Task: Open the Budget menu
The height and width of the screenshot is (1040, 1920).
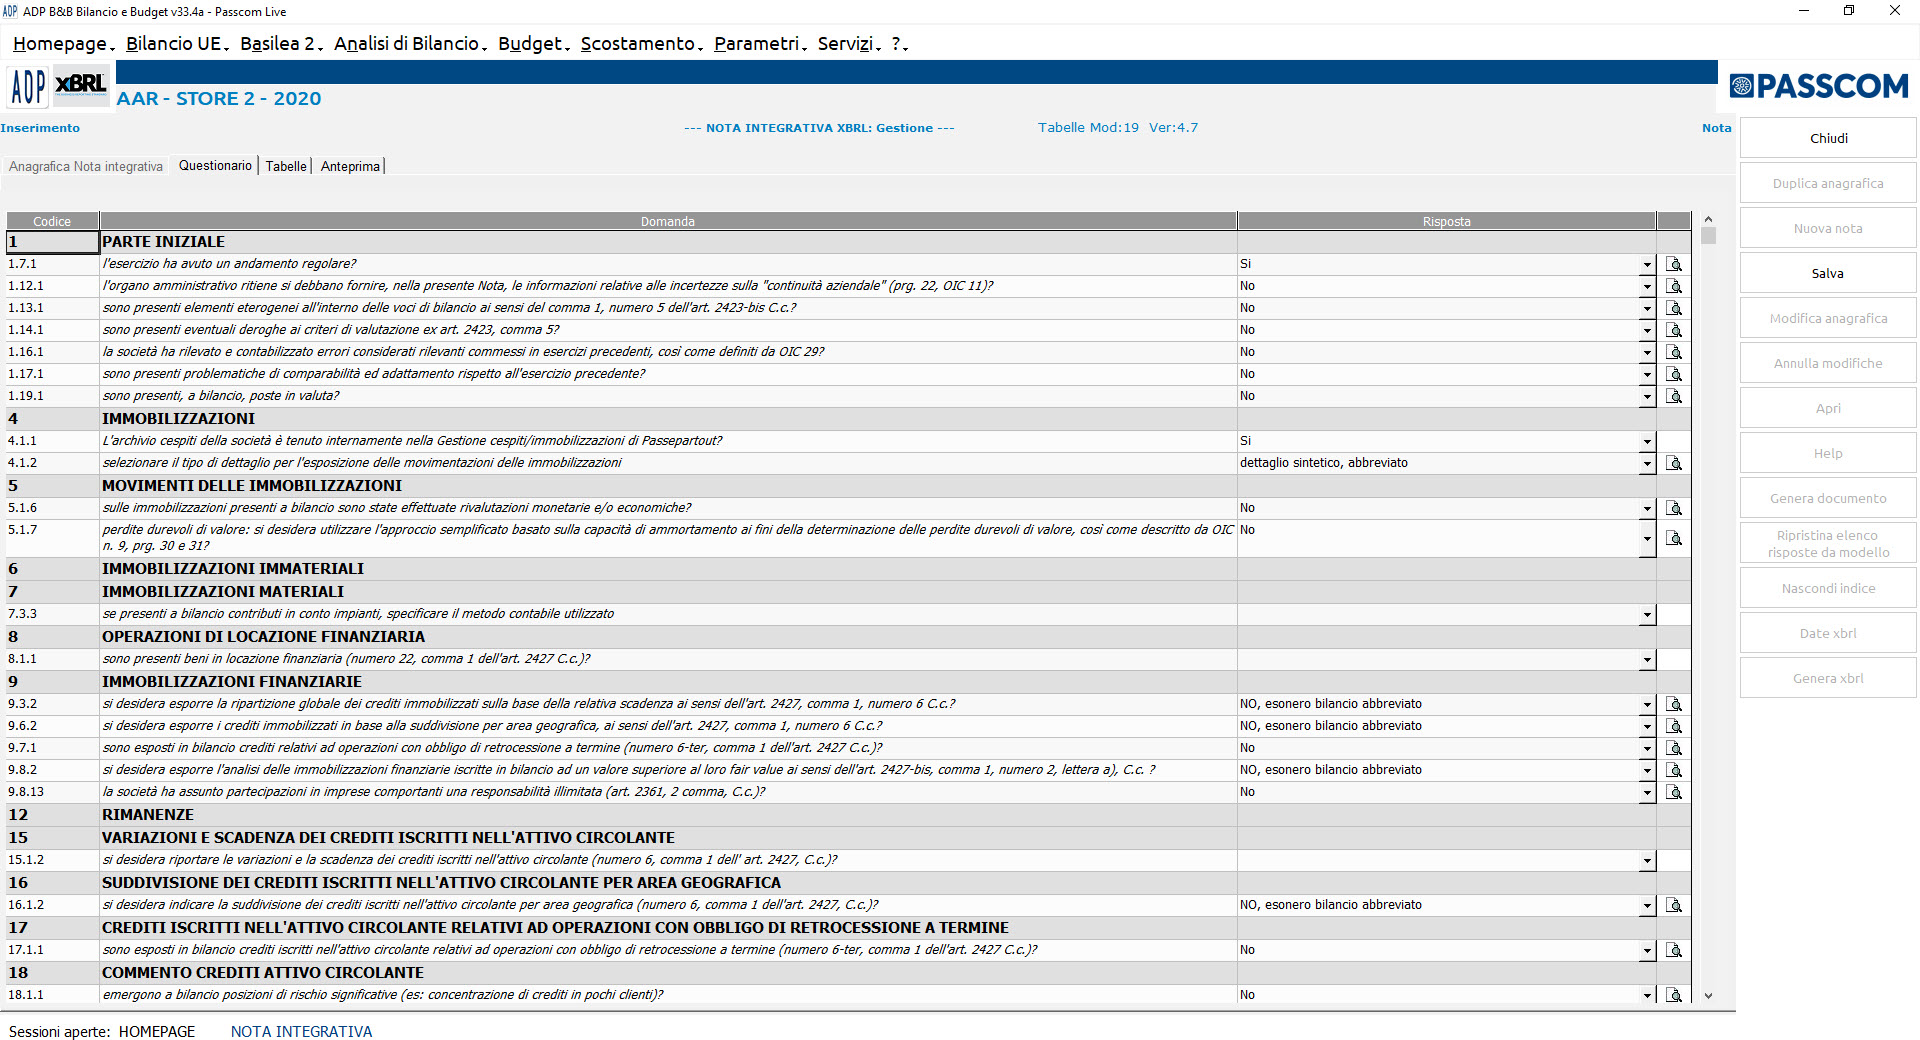Action: click(x=534, y=44)
